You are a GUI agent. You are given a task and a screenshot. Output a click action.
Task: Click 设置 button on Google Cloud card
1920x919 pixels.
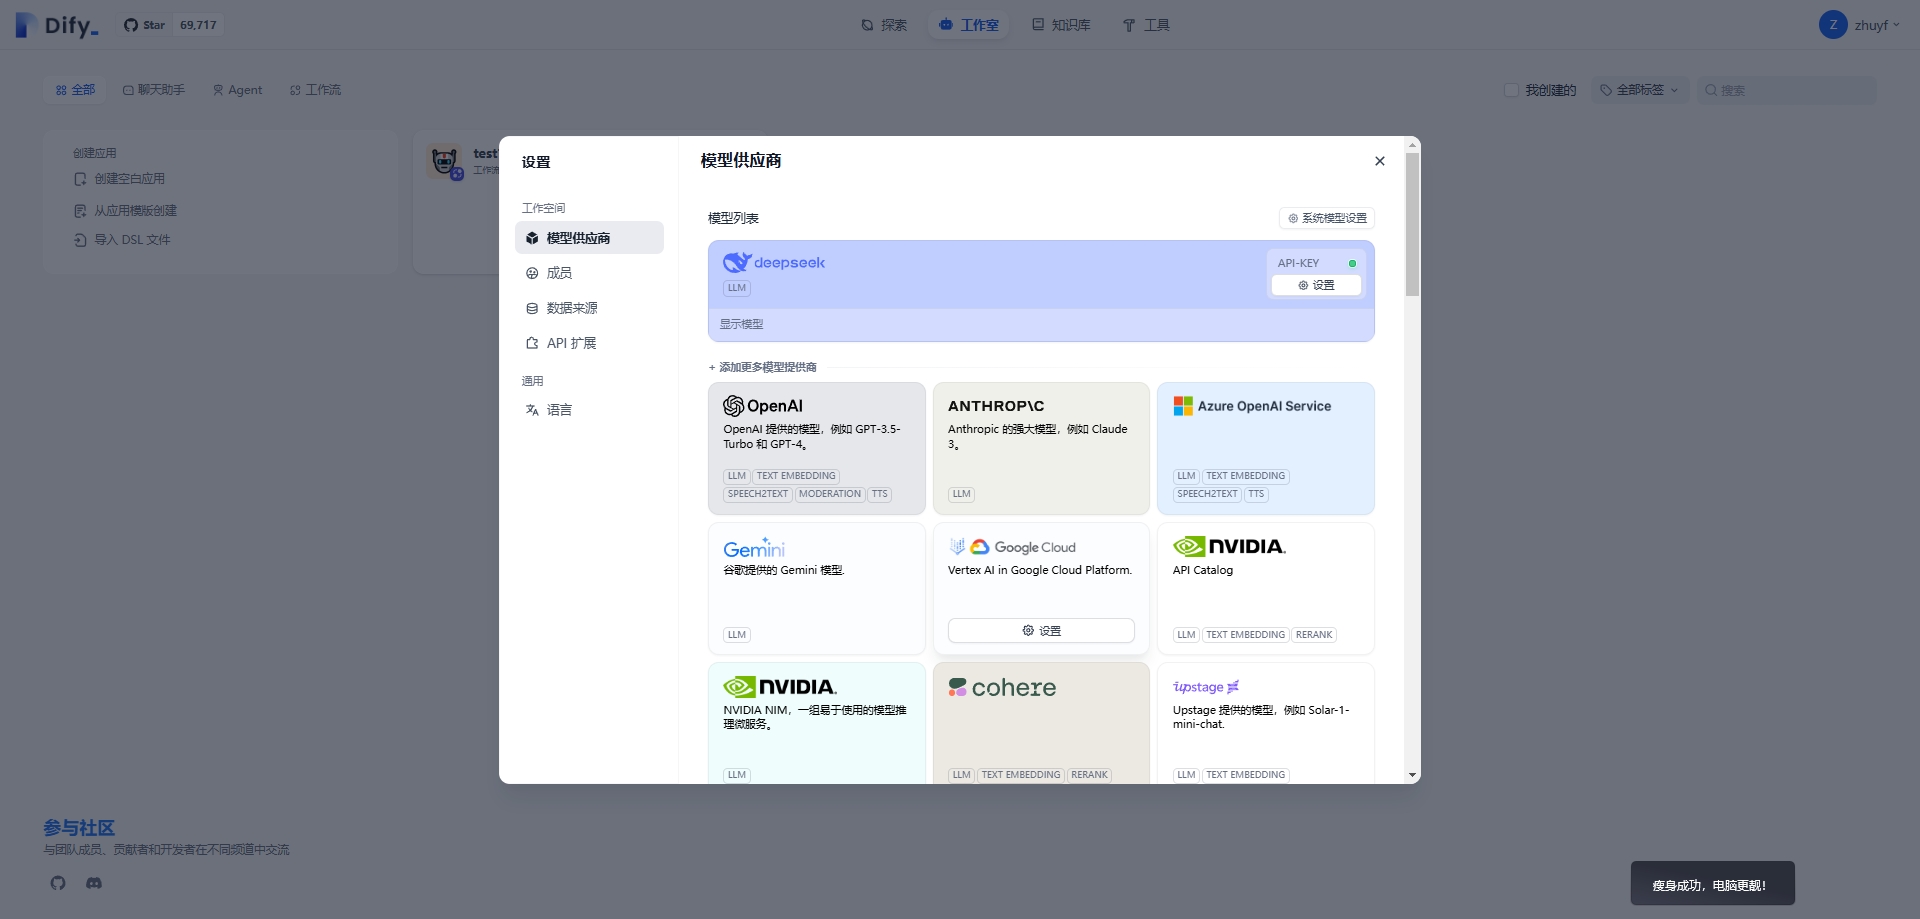pyautogui.click(x=1040, y=631)
